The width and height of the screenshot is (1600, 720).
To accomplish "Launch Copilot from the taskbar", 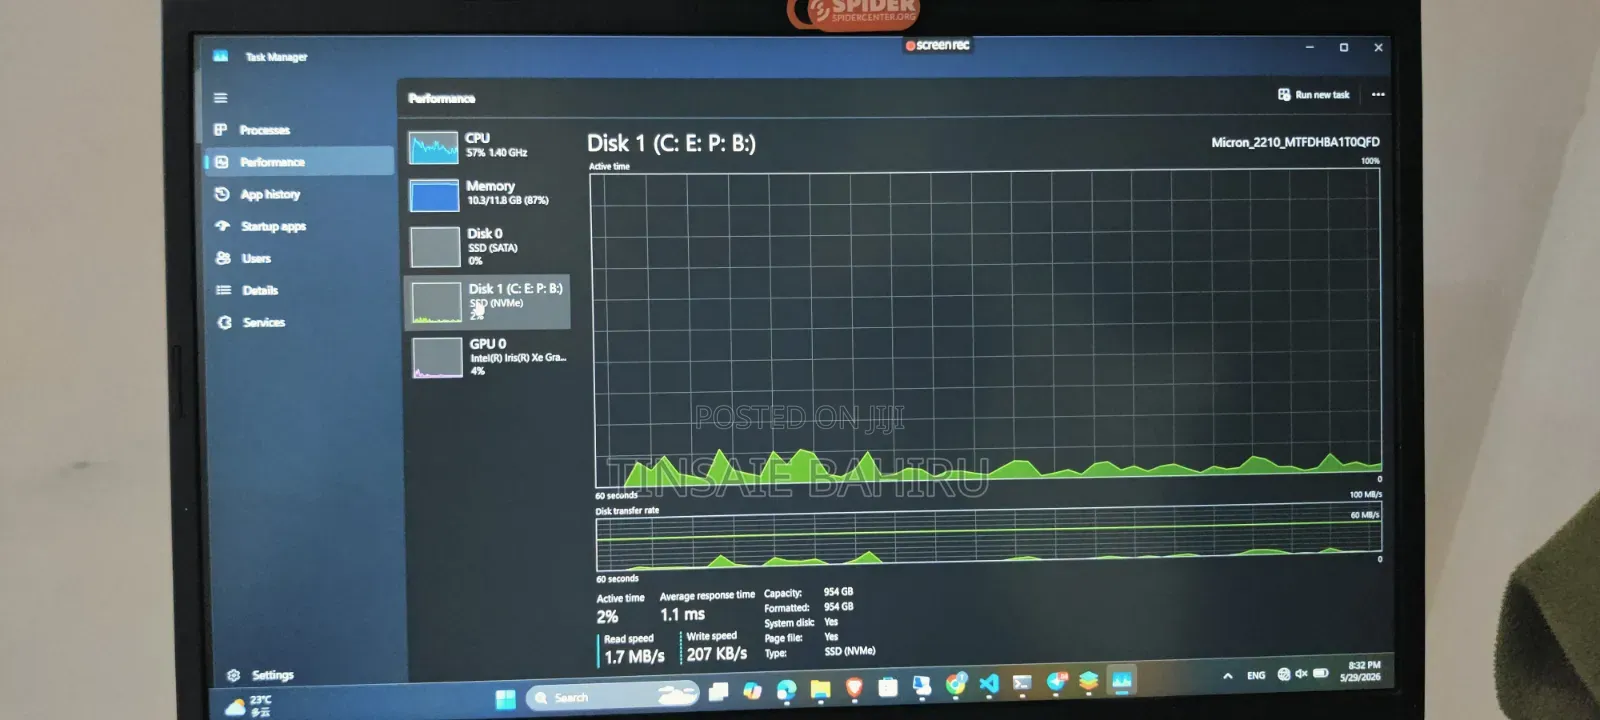I will (752, 690).
